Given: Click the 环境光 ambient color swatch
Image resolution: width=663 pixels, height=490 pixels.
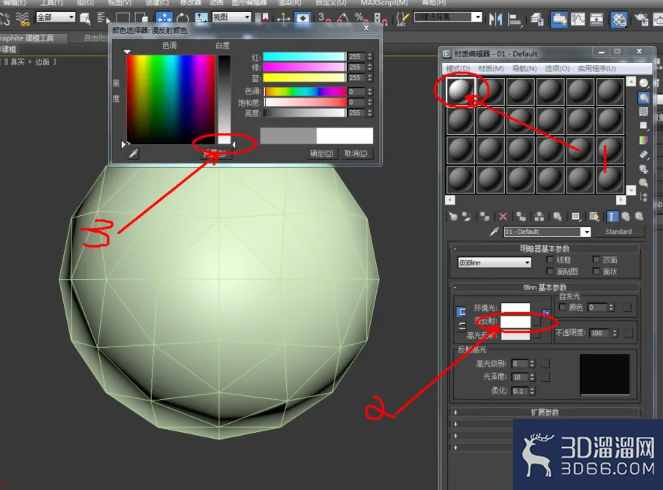Looking at the screenshot, I should click(x=515, y=308).
